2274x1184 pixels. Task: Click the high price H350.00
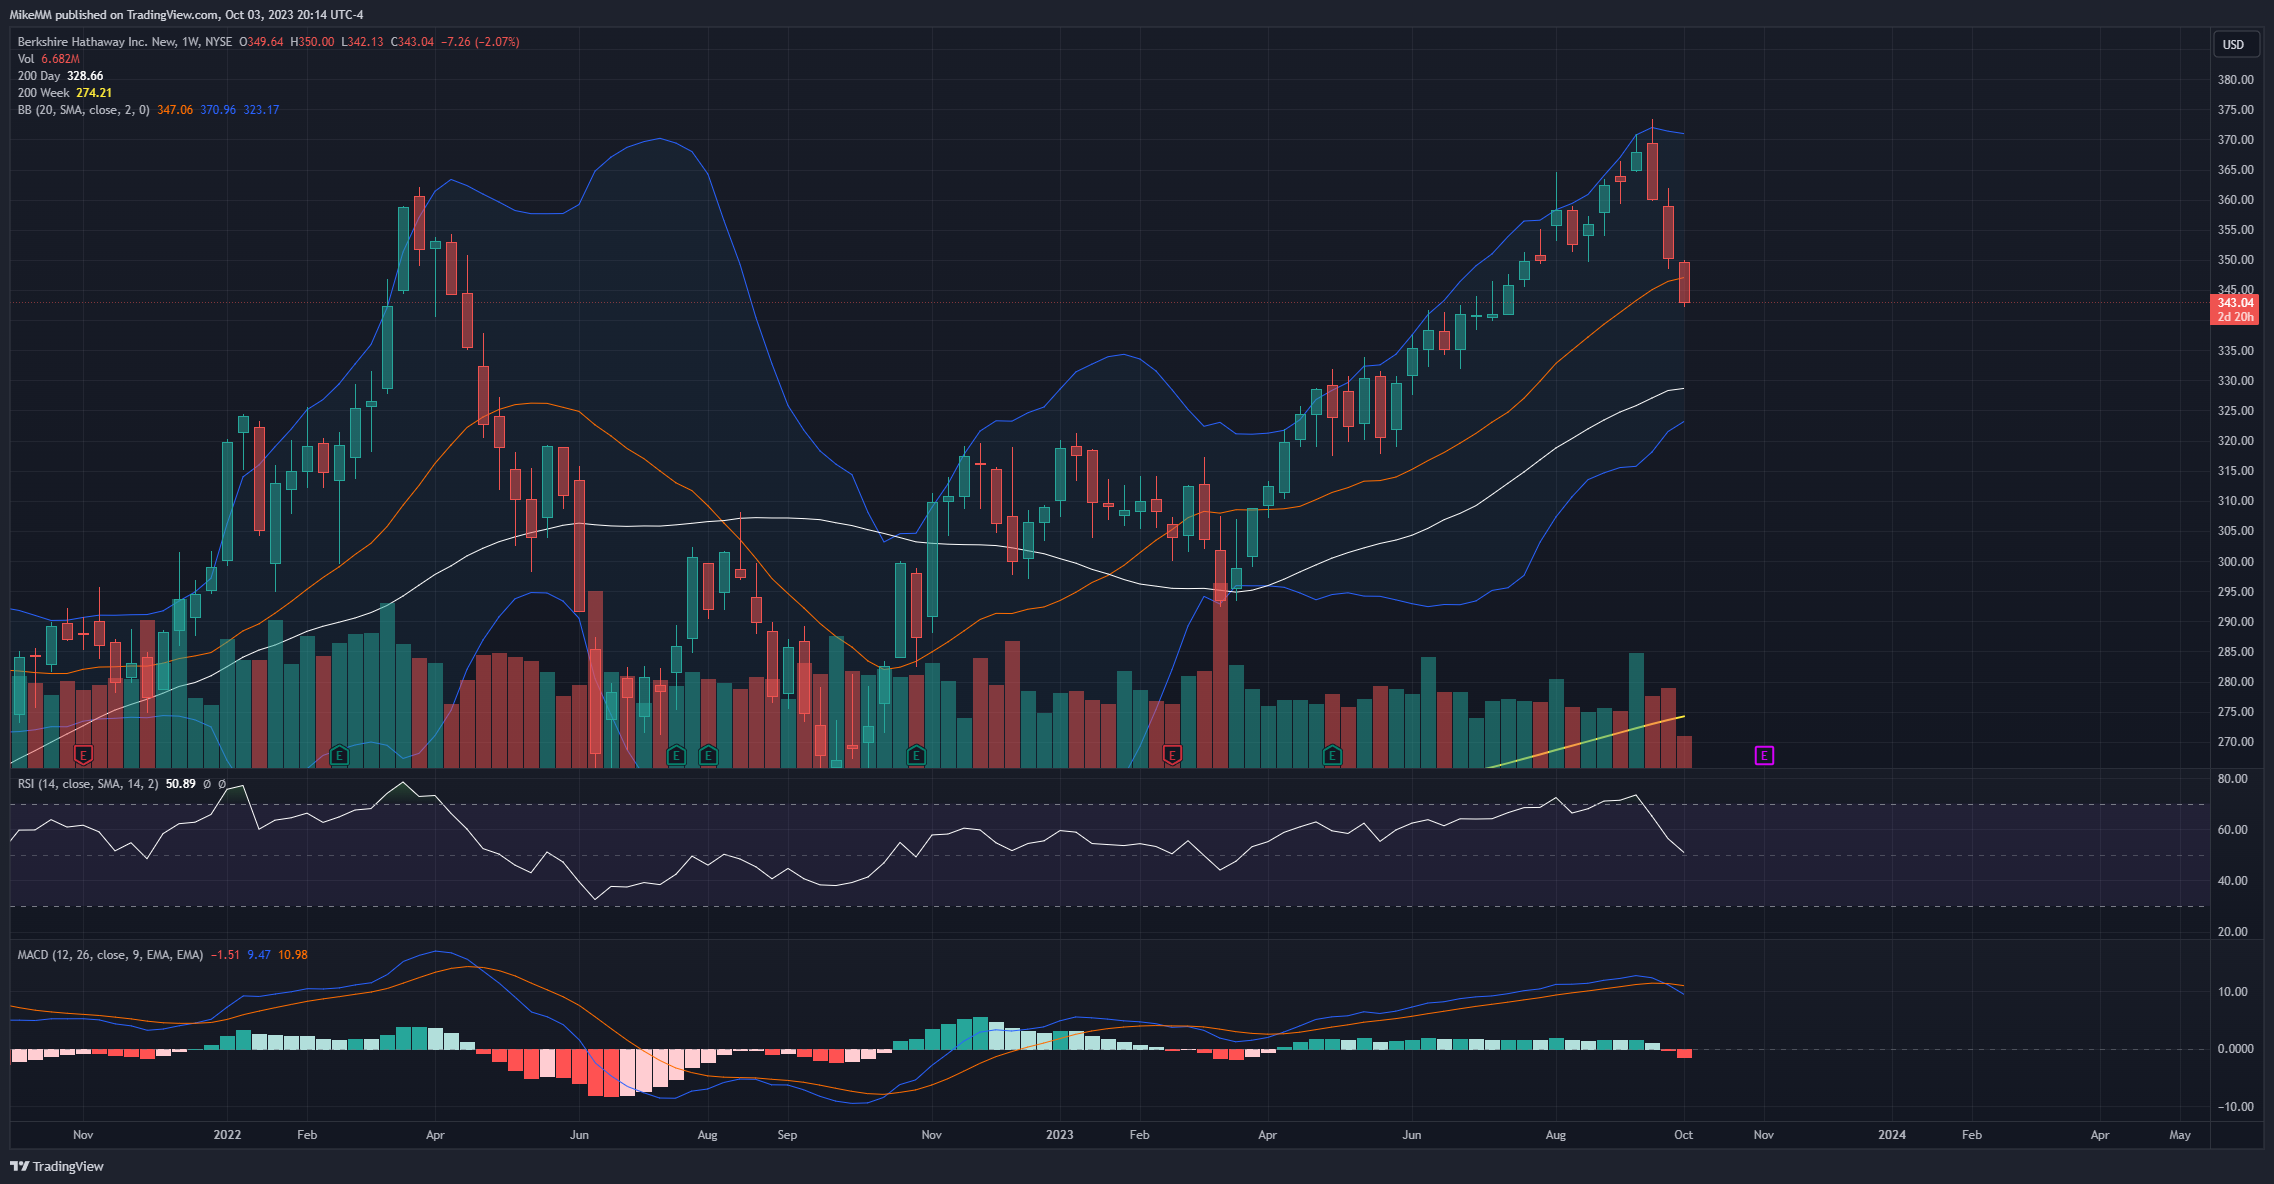pyautogui.click(x=312, y=42)
